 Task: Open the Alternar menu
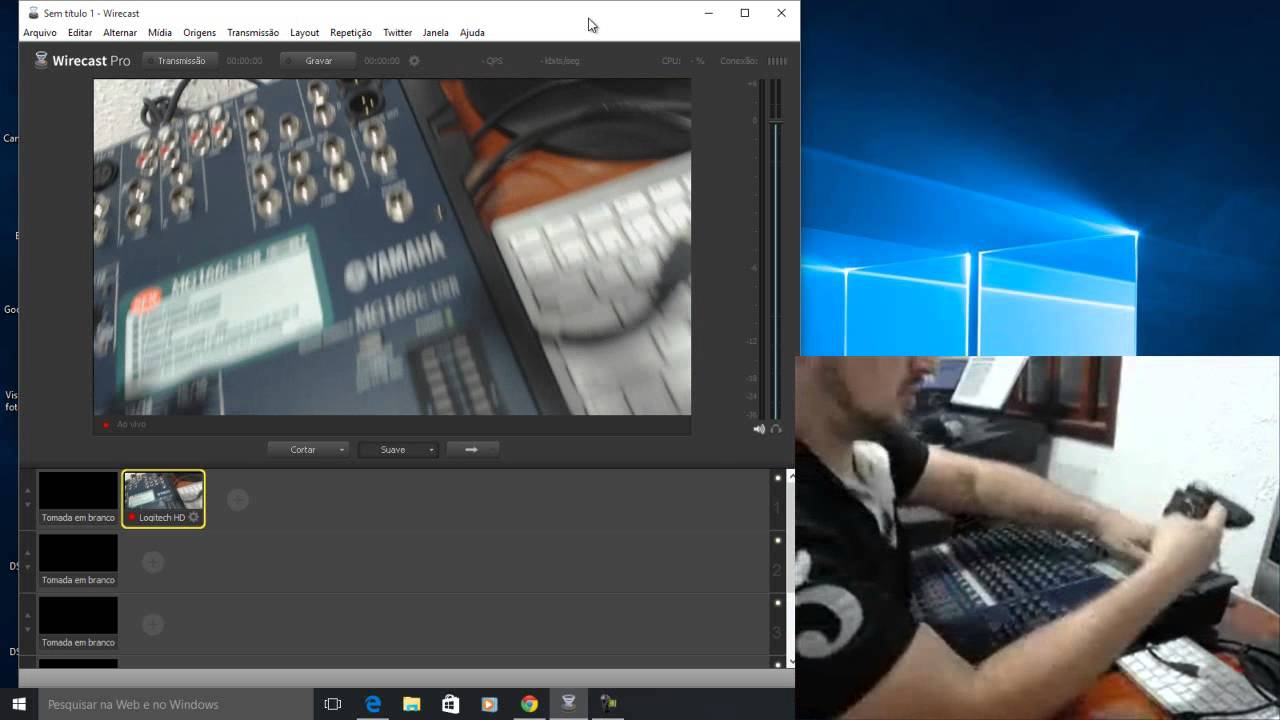(120, 33)
